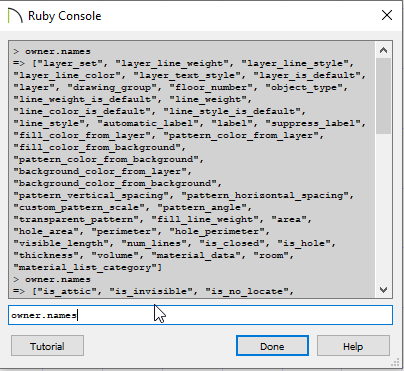Focus the owner.names command input field
This screenshot has height=371, width=404.
[x=200, y=315]
